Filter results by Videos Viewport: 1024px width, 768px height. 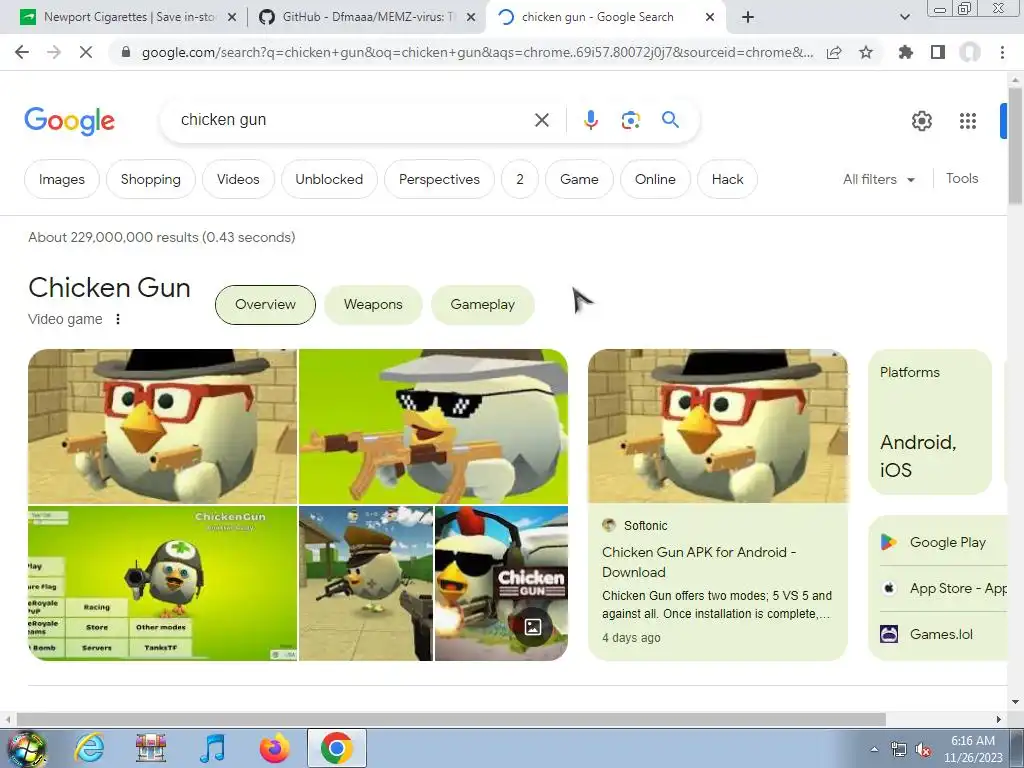pyautogui.click(x=238, y=179)
